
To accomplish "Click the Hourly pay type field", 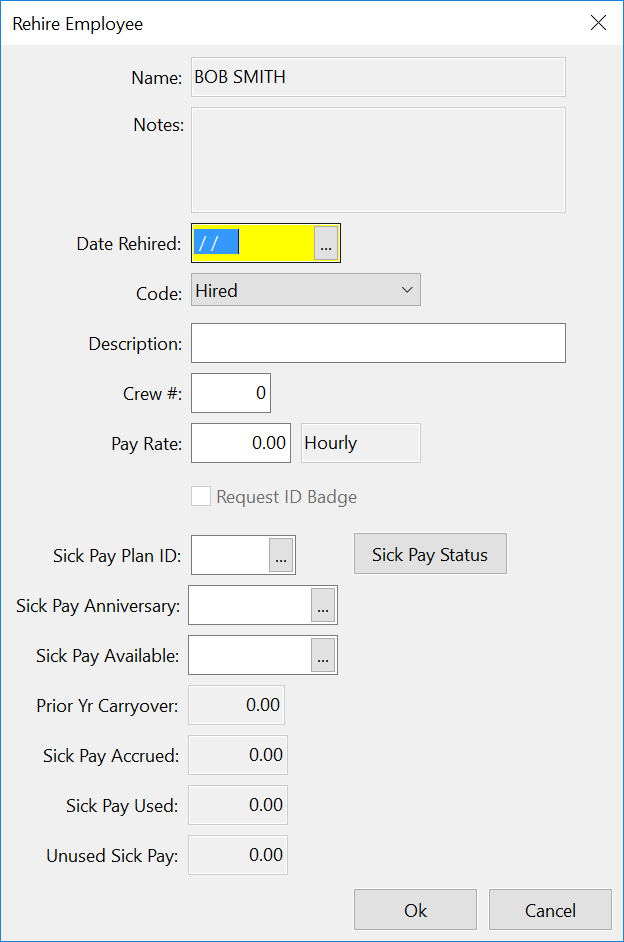I will [360, 443].
